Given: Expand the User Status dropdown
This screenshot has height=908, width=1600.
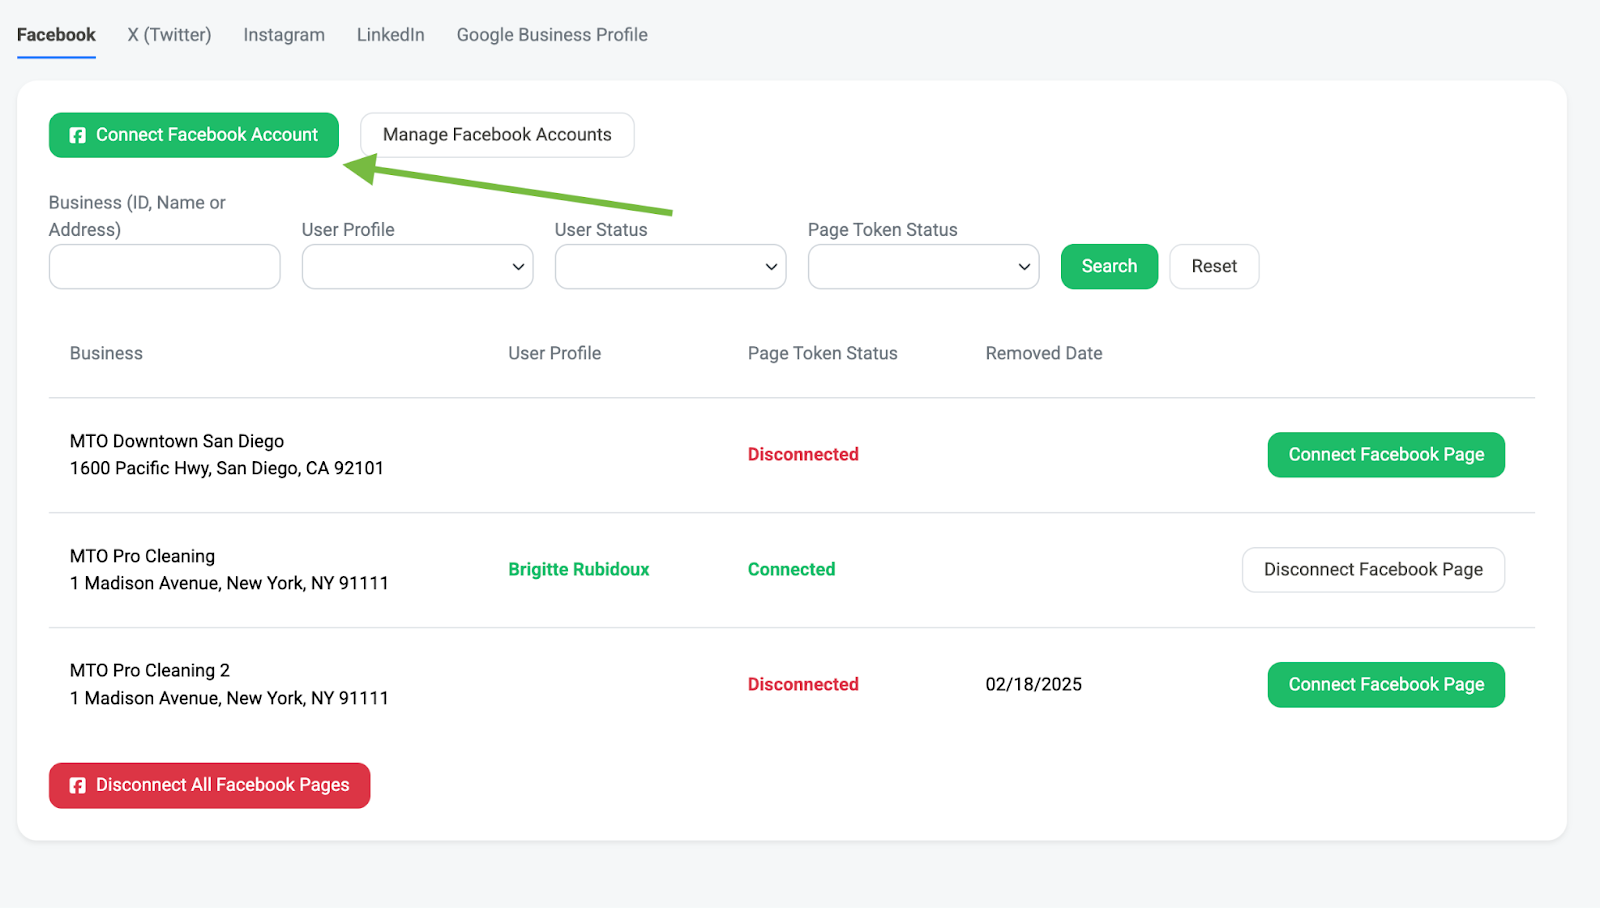Looking at the screenshot, I should [x=671, y=267].
